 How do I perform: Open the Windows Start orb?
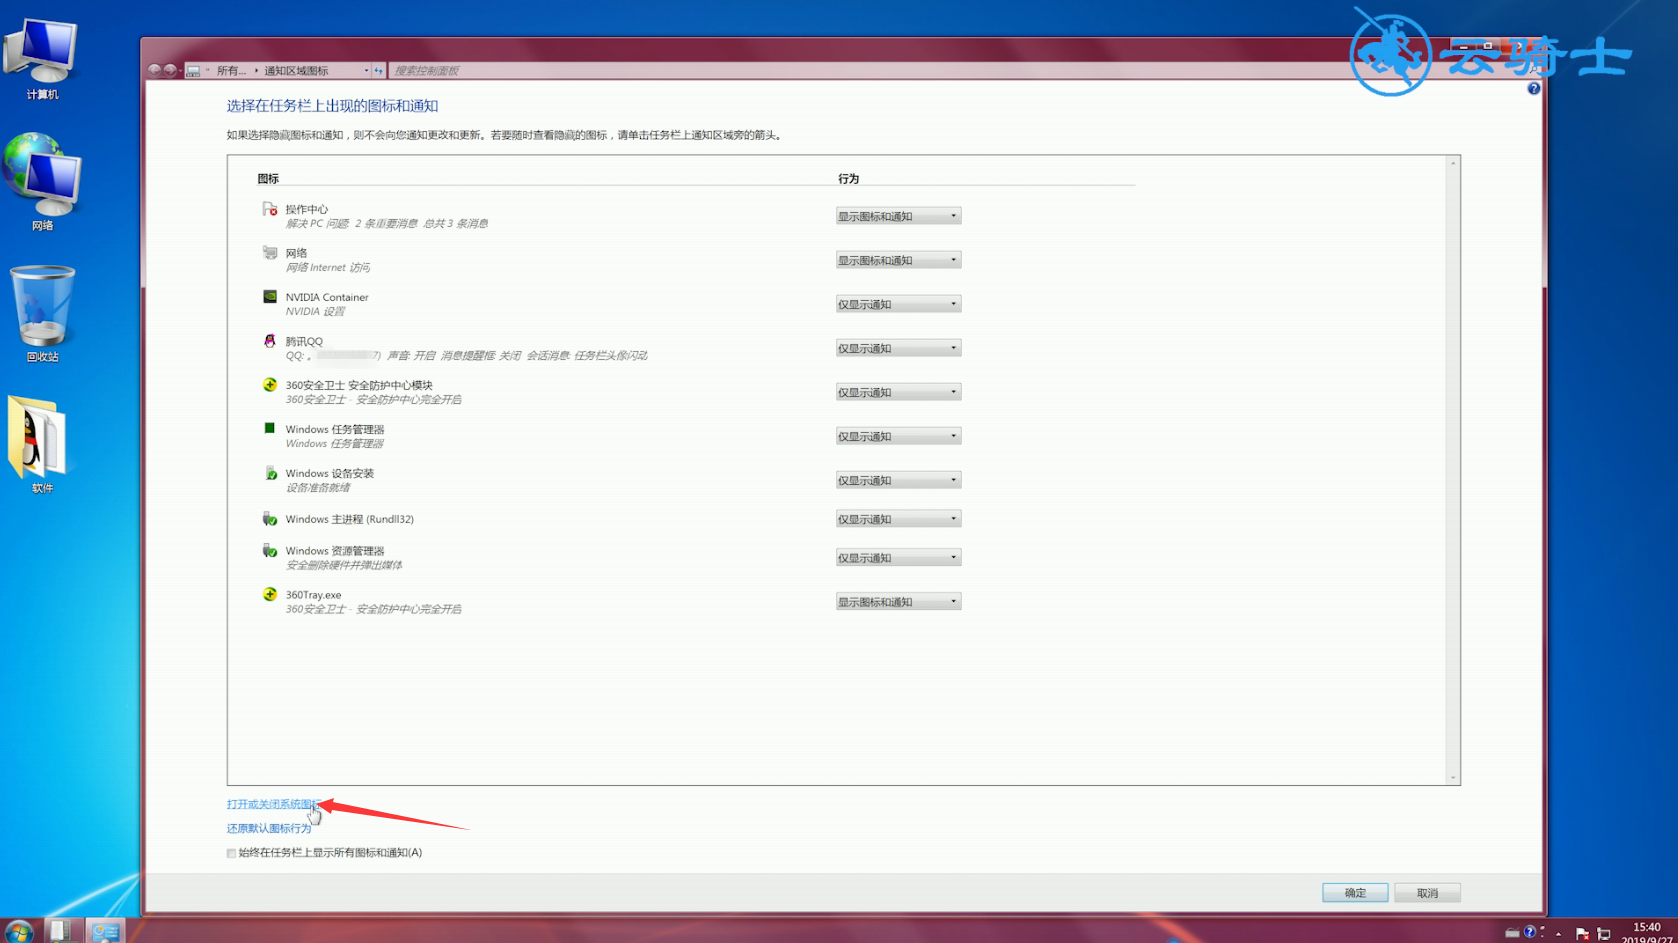tap(18, 931)
